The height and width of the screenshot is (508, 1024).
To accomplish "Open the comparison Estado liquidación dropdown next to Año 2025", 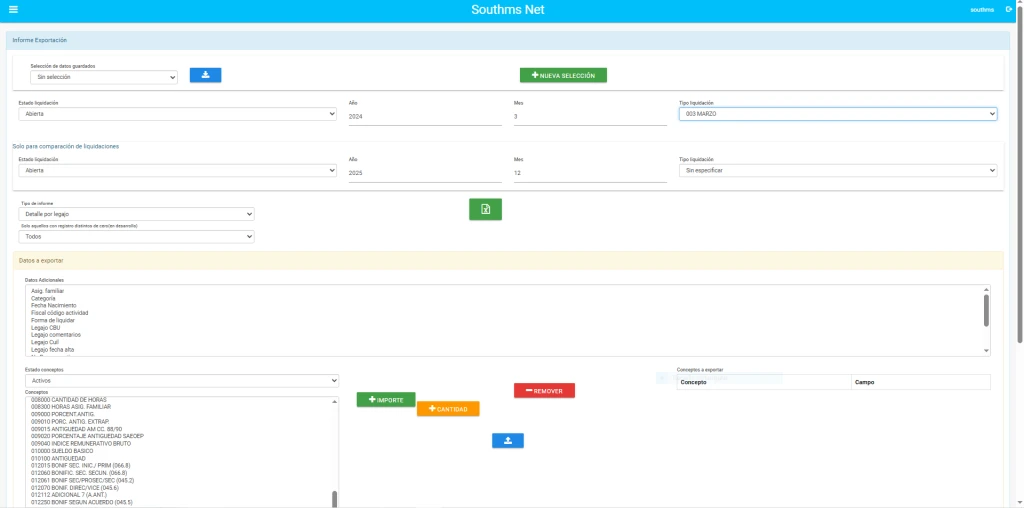I will pyautogui.click(x=178, y=170).
